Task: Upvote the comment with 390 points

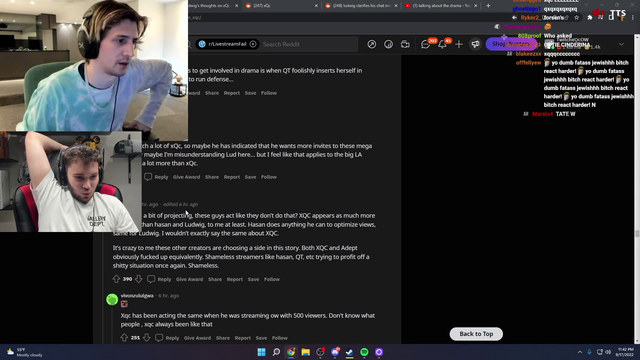Action: pos(116,279)
